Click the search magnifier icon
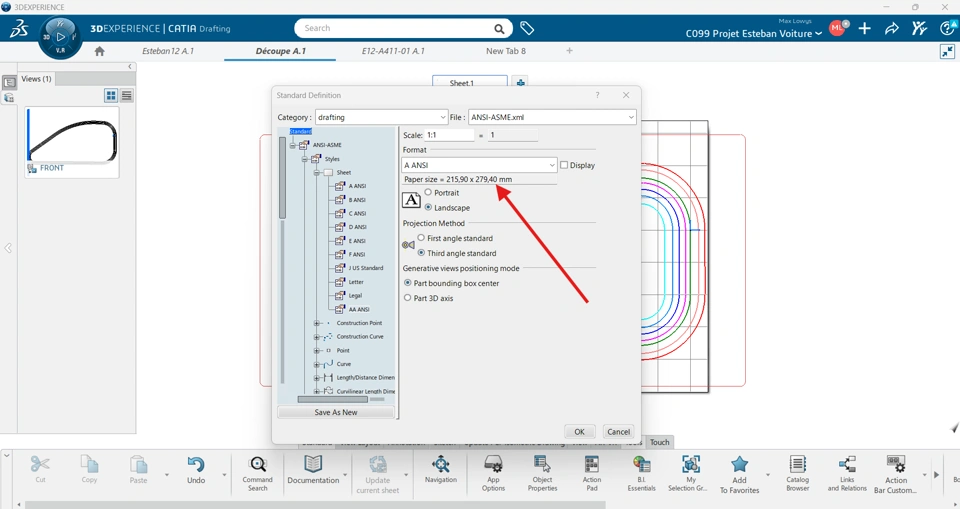The width and height of the screenshot is (960, 509). [x=500, y=29]
